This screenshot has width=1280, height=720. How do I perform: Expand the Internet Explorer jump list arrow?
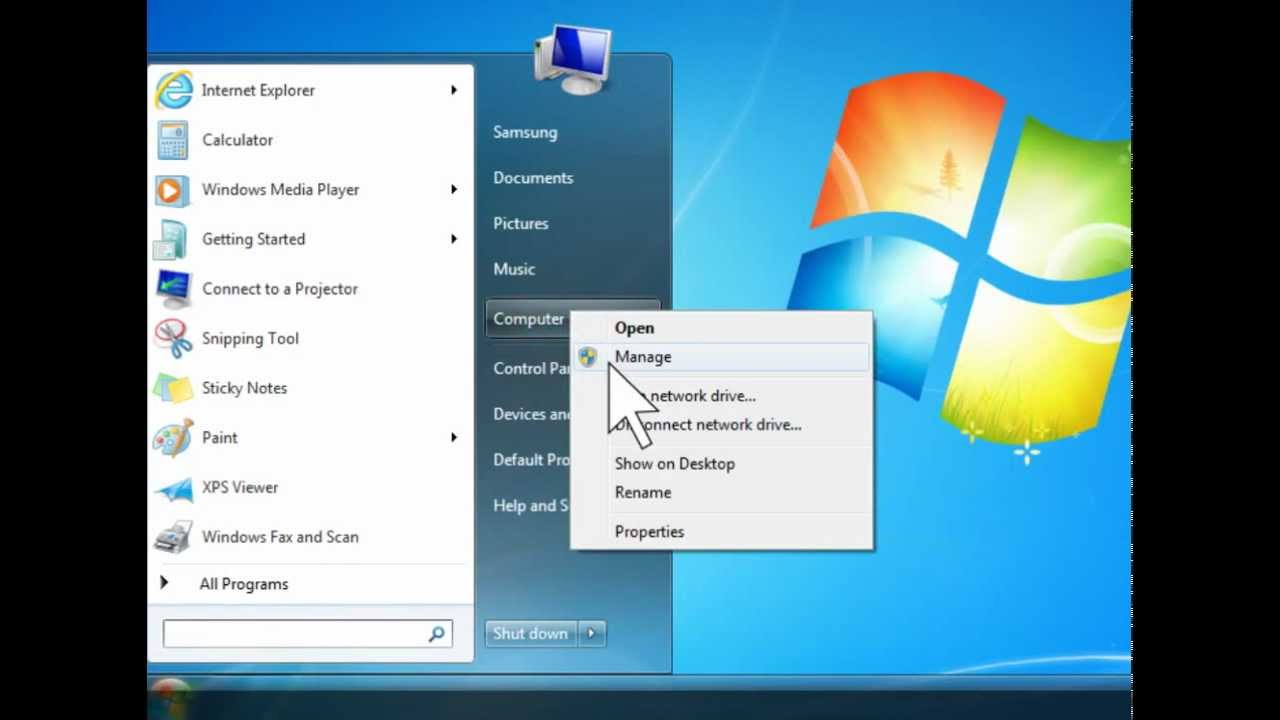tap(454, 90)
